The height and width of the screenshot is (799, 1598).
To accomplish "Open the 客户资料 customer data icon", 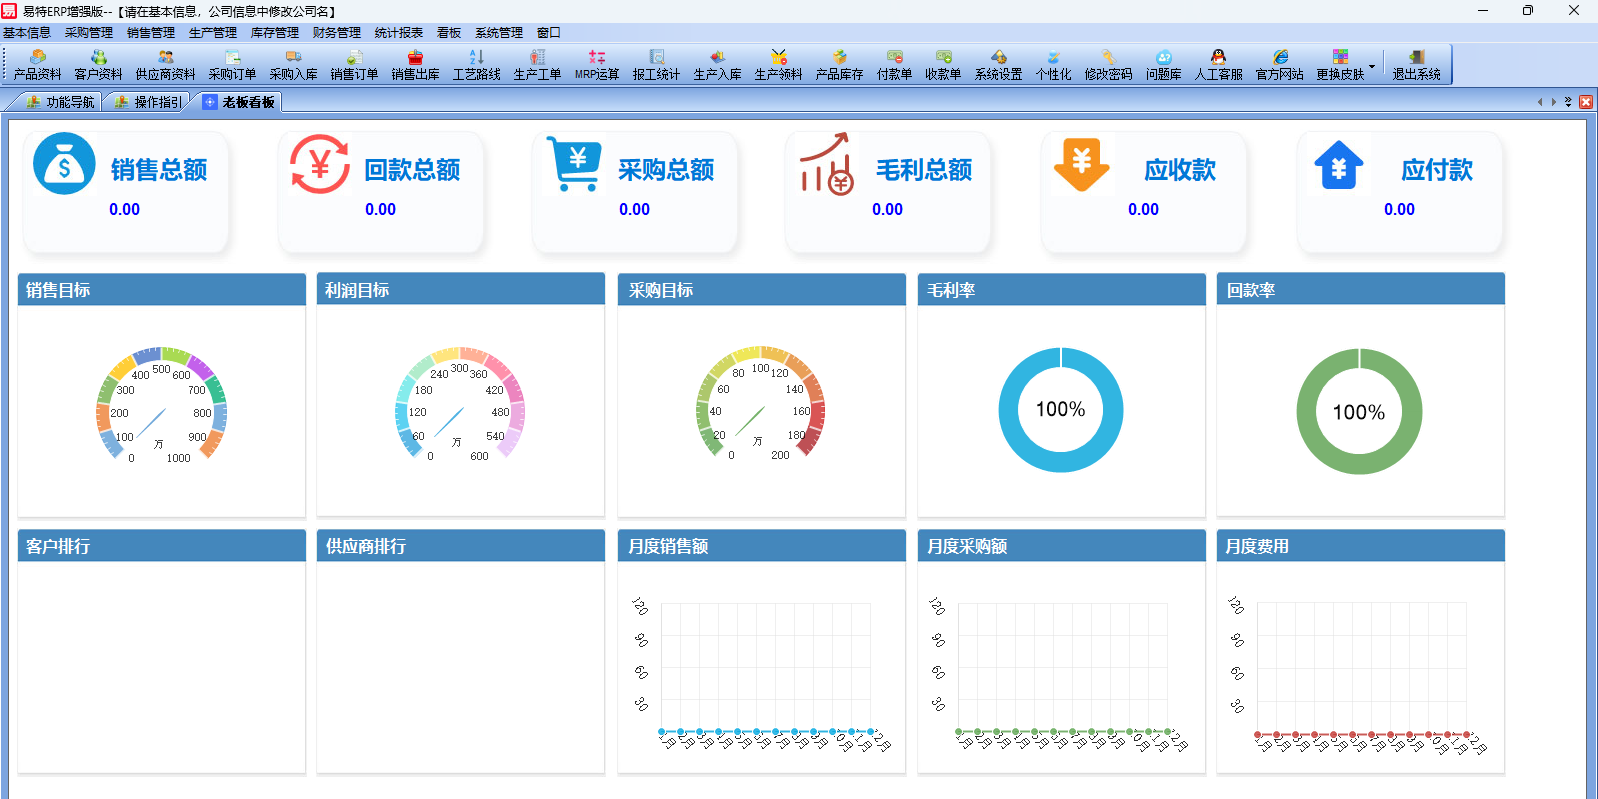I will (98, 65).
